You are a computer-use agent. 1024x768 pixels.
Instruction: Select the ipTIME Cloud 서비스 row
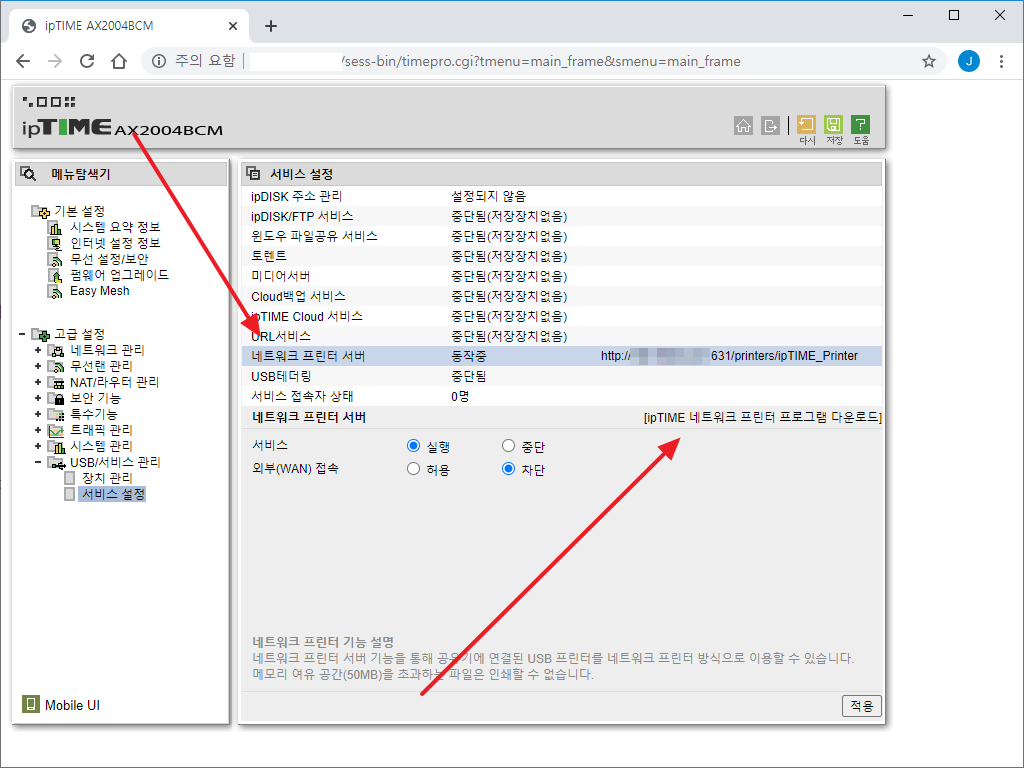(x=562, y=316)
